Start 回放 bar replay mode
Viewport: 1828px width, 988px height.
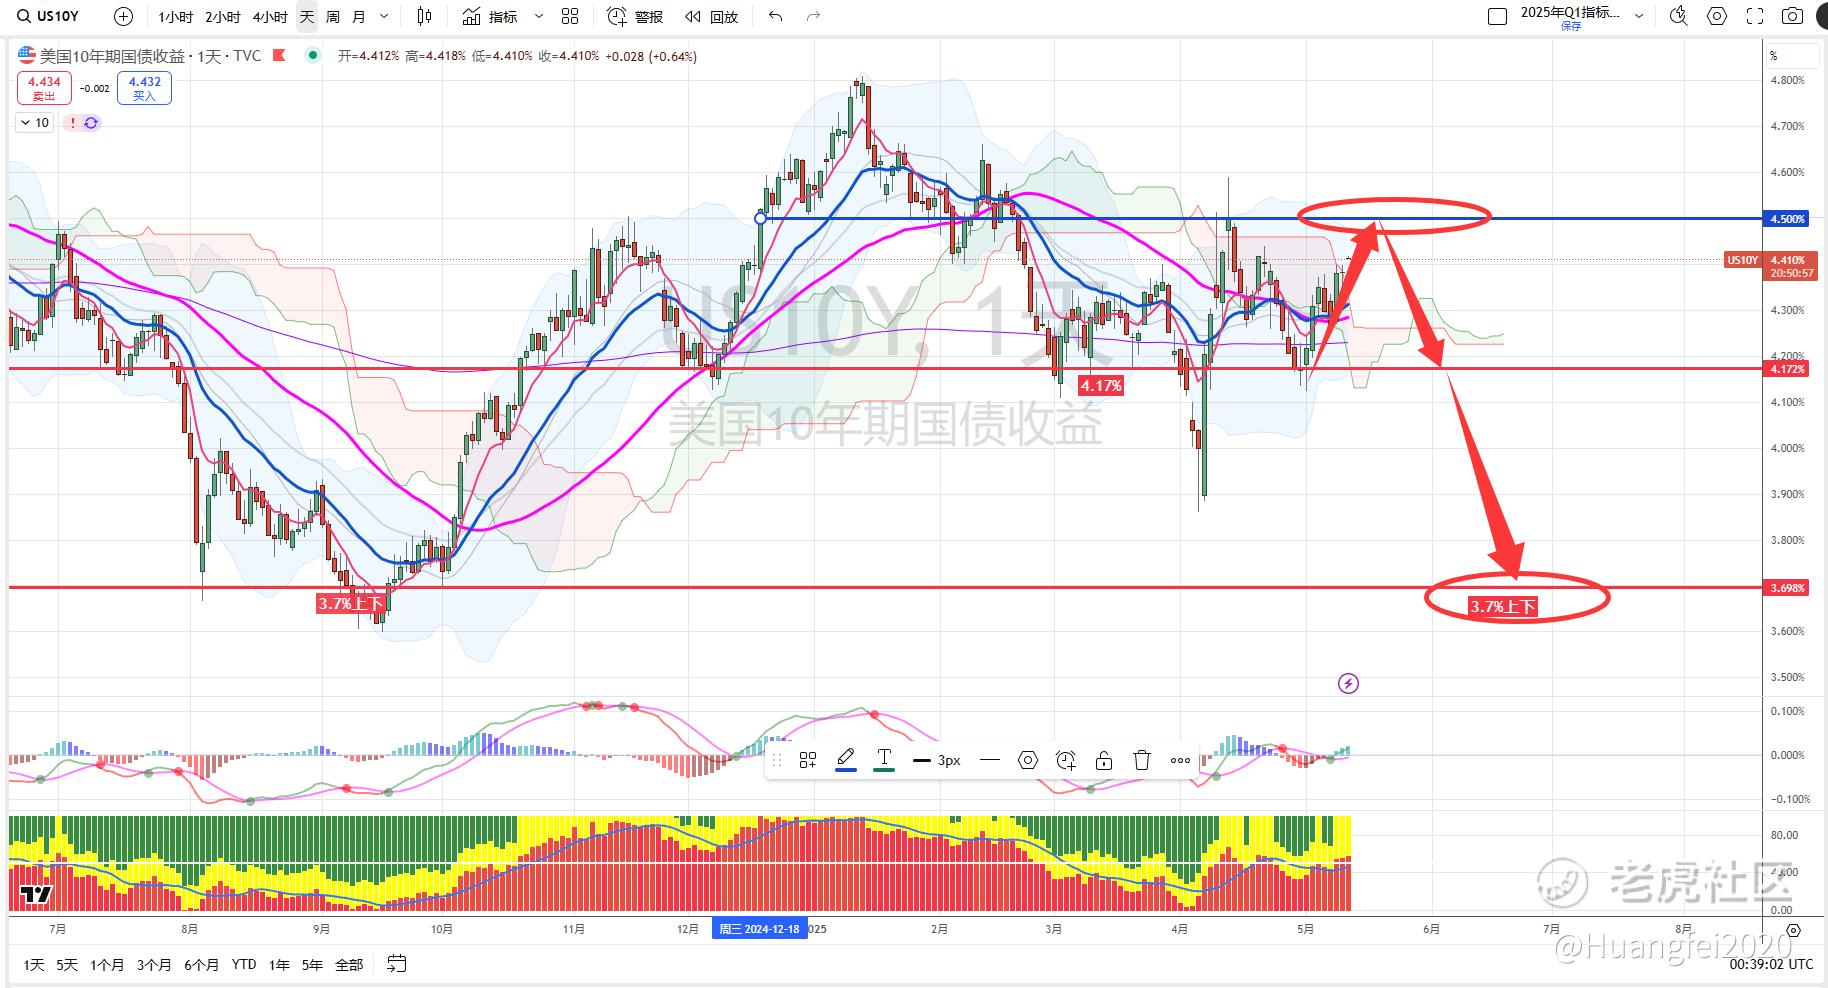tap(711, 16)
